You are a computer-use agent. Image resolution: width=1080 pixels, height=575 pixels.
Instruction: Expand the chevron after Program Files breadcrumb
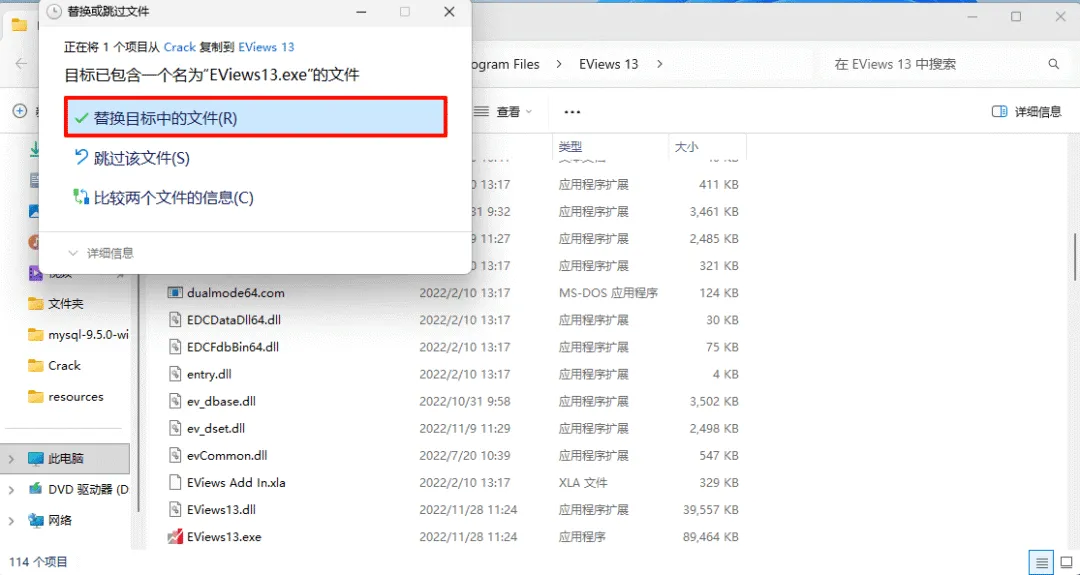[559, 64]
